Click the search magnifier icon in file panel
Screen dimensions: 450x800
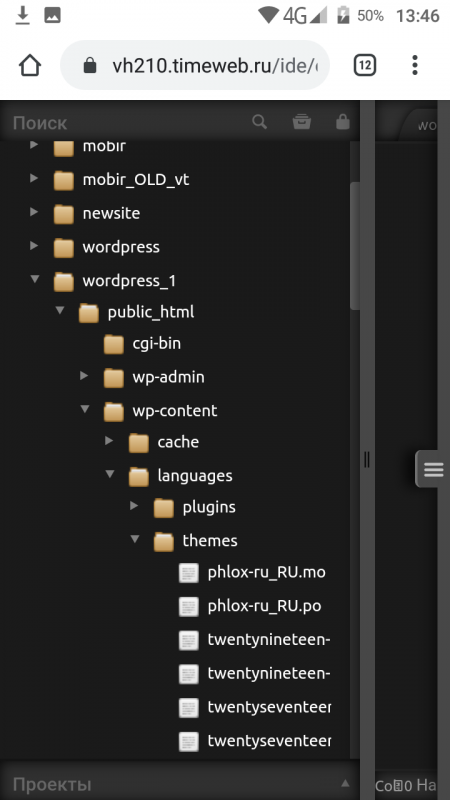[x=259, y=122]
